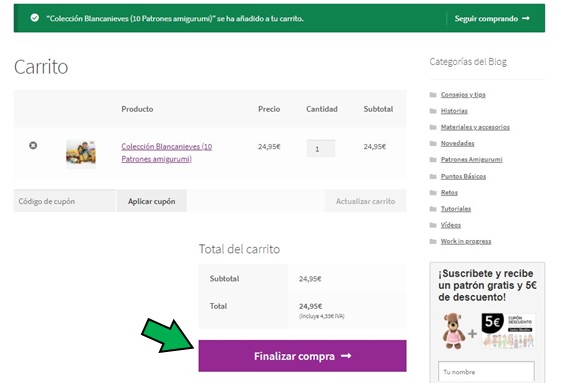Click the folder icon beside Historias

pos(433,111)
